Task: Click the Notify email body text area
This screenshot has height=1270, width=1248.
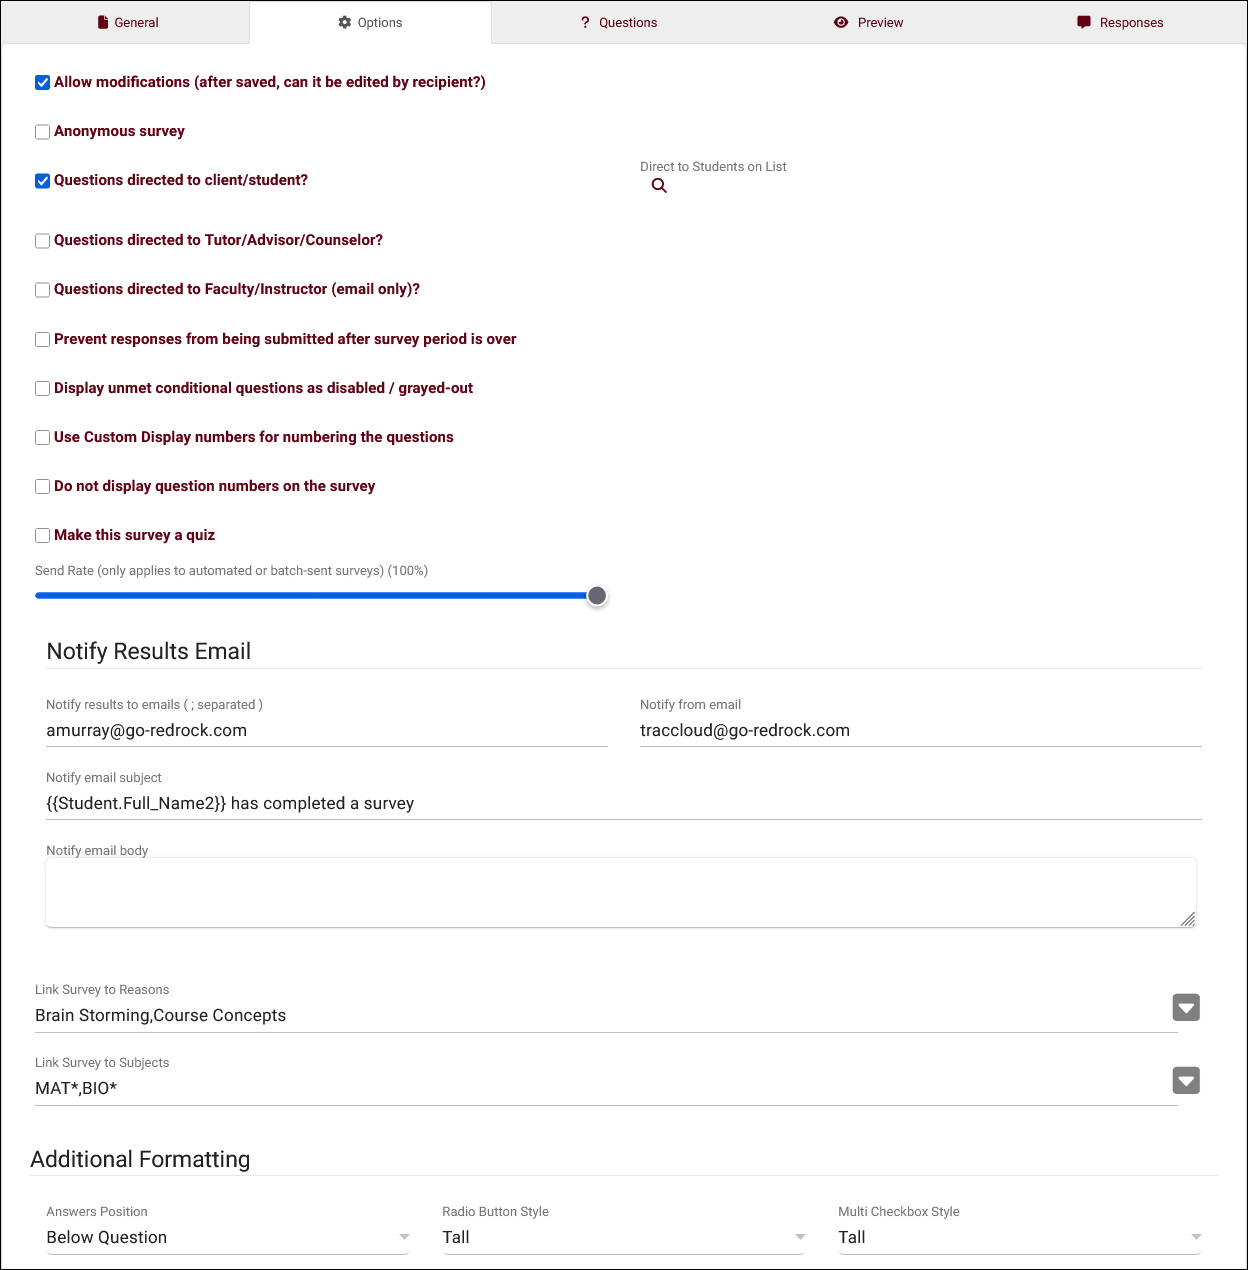Action: [621, 892]
